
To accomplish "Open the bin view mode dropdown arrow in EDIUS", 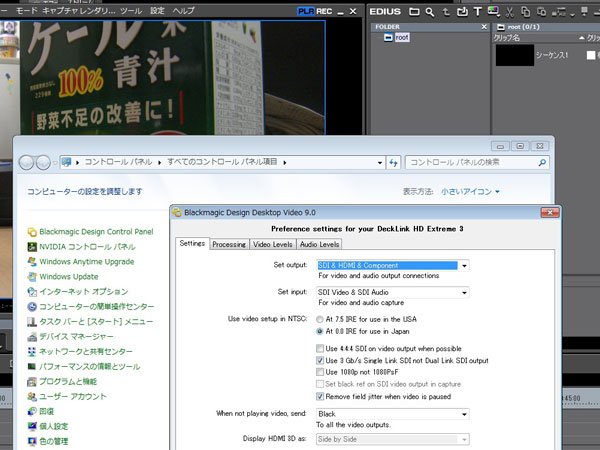I will (572, 15).
